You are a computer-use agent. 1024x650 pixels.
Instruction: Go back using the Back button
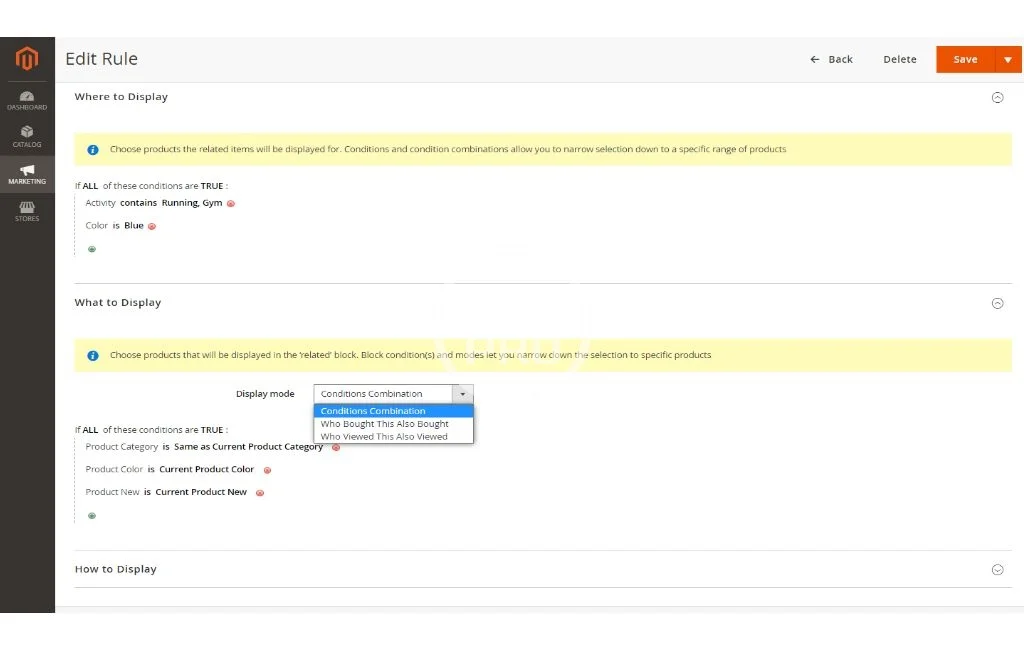coord(832,60)
